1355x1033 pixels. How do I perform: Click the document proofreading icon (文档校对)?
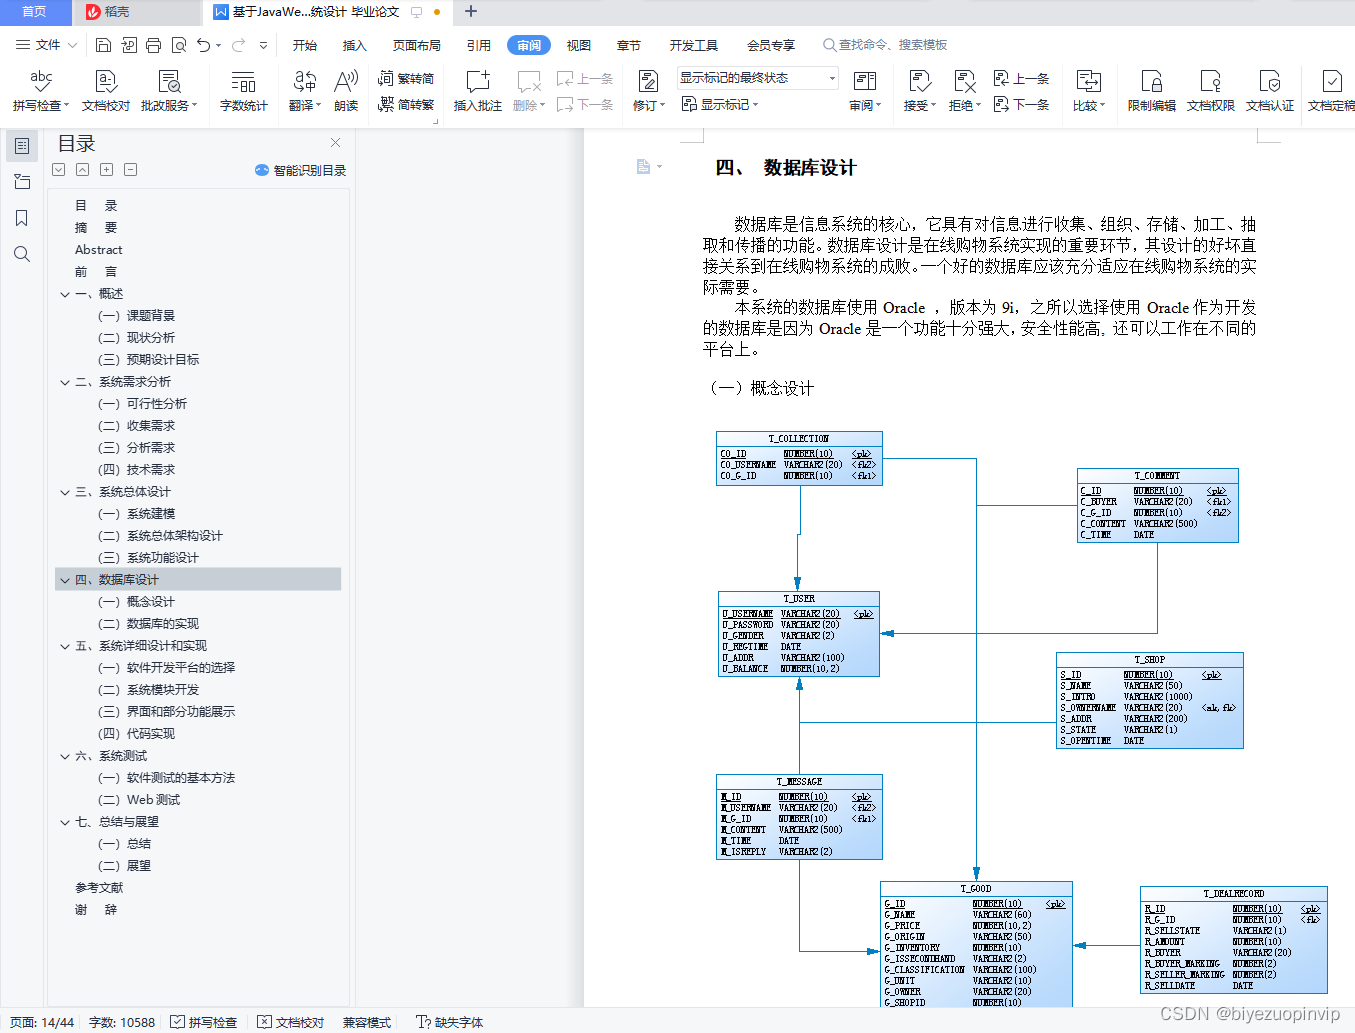[106, 90]
